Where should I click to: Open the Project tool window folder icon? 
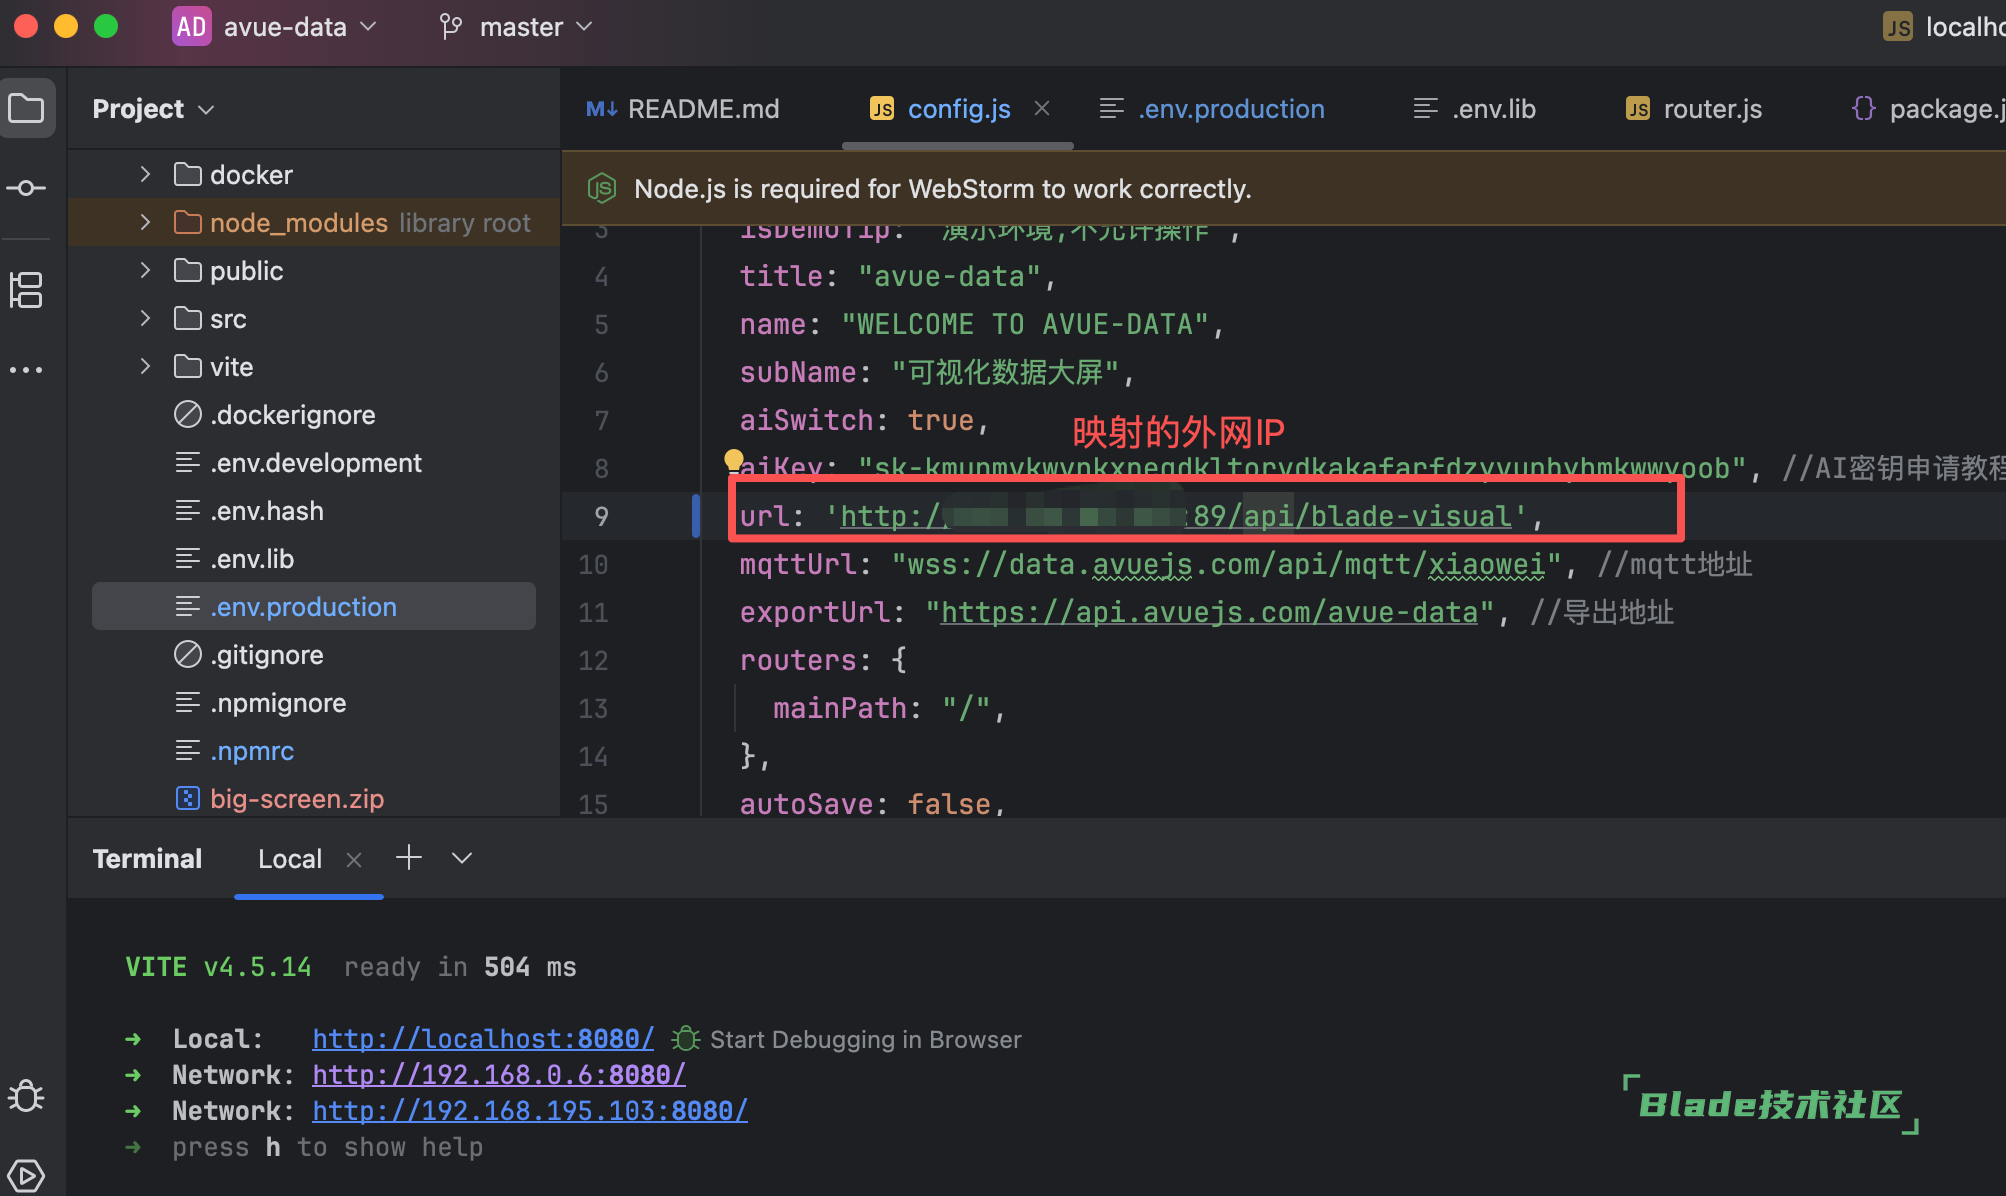27,108
